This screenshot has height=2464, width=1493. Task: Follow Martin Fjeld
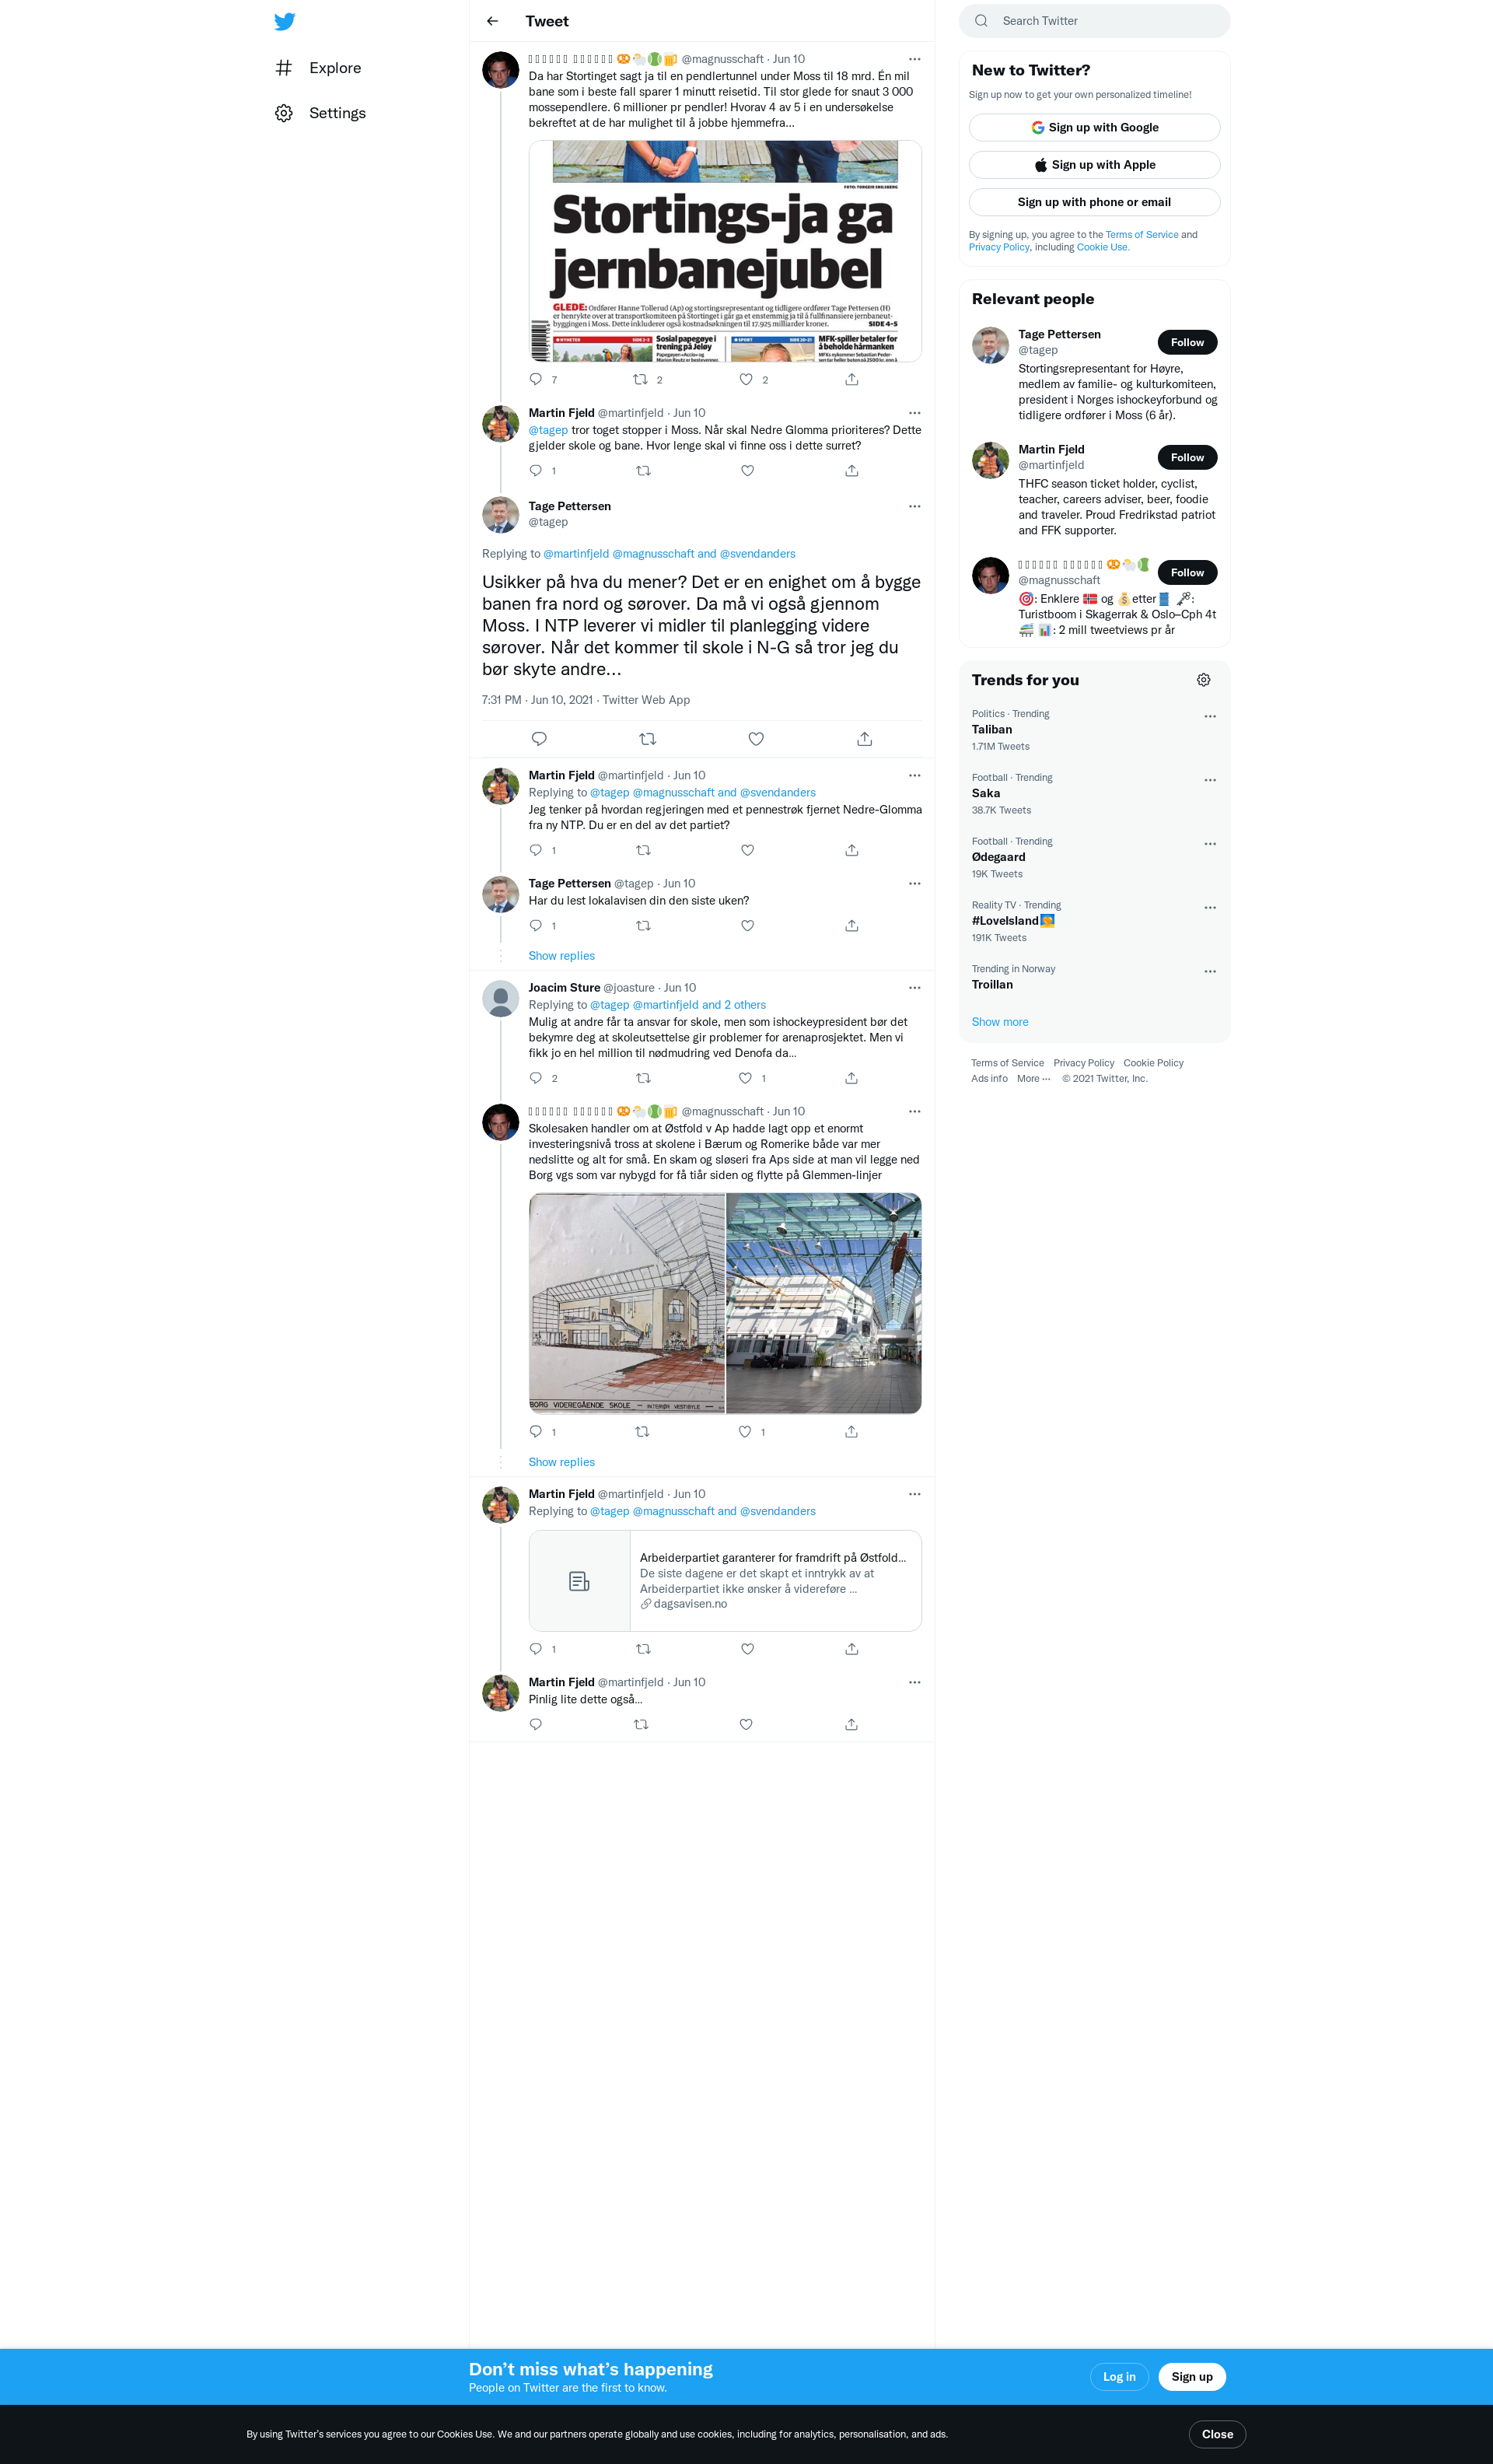click(x=1187, y=457)
